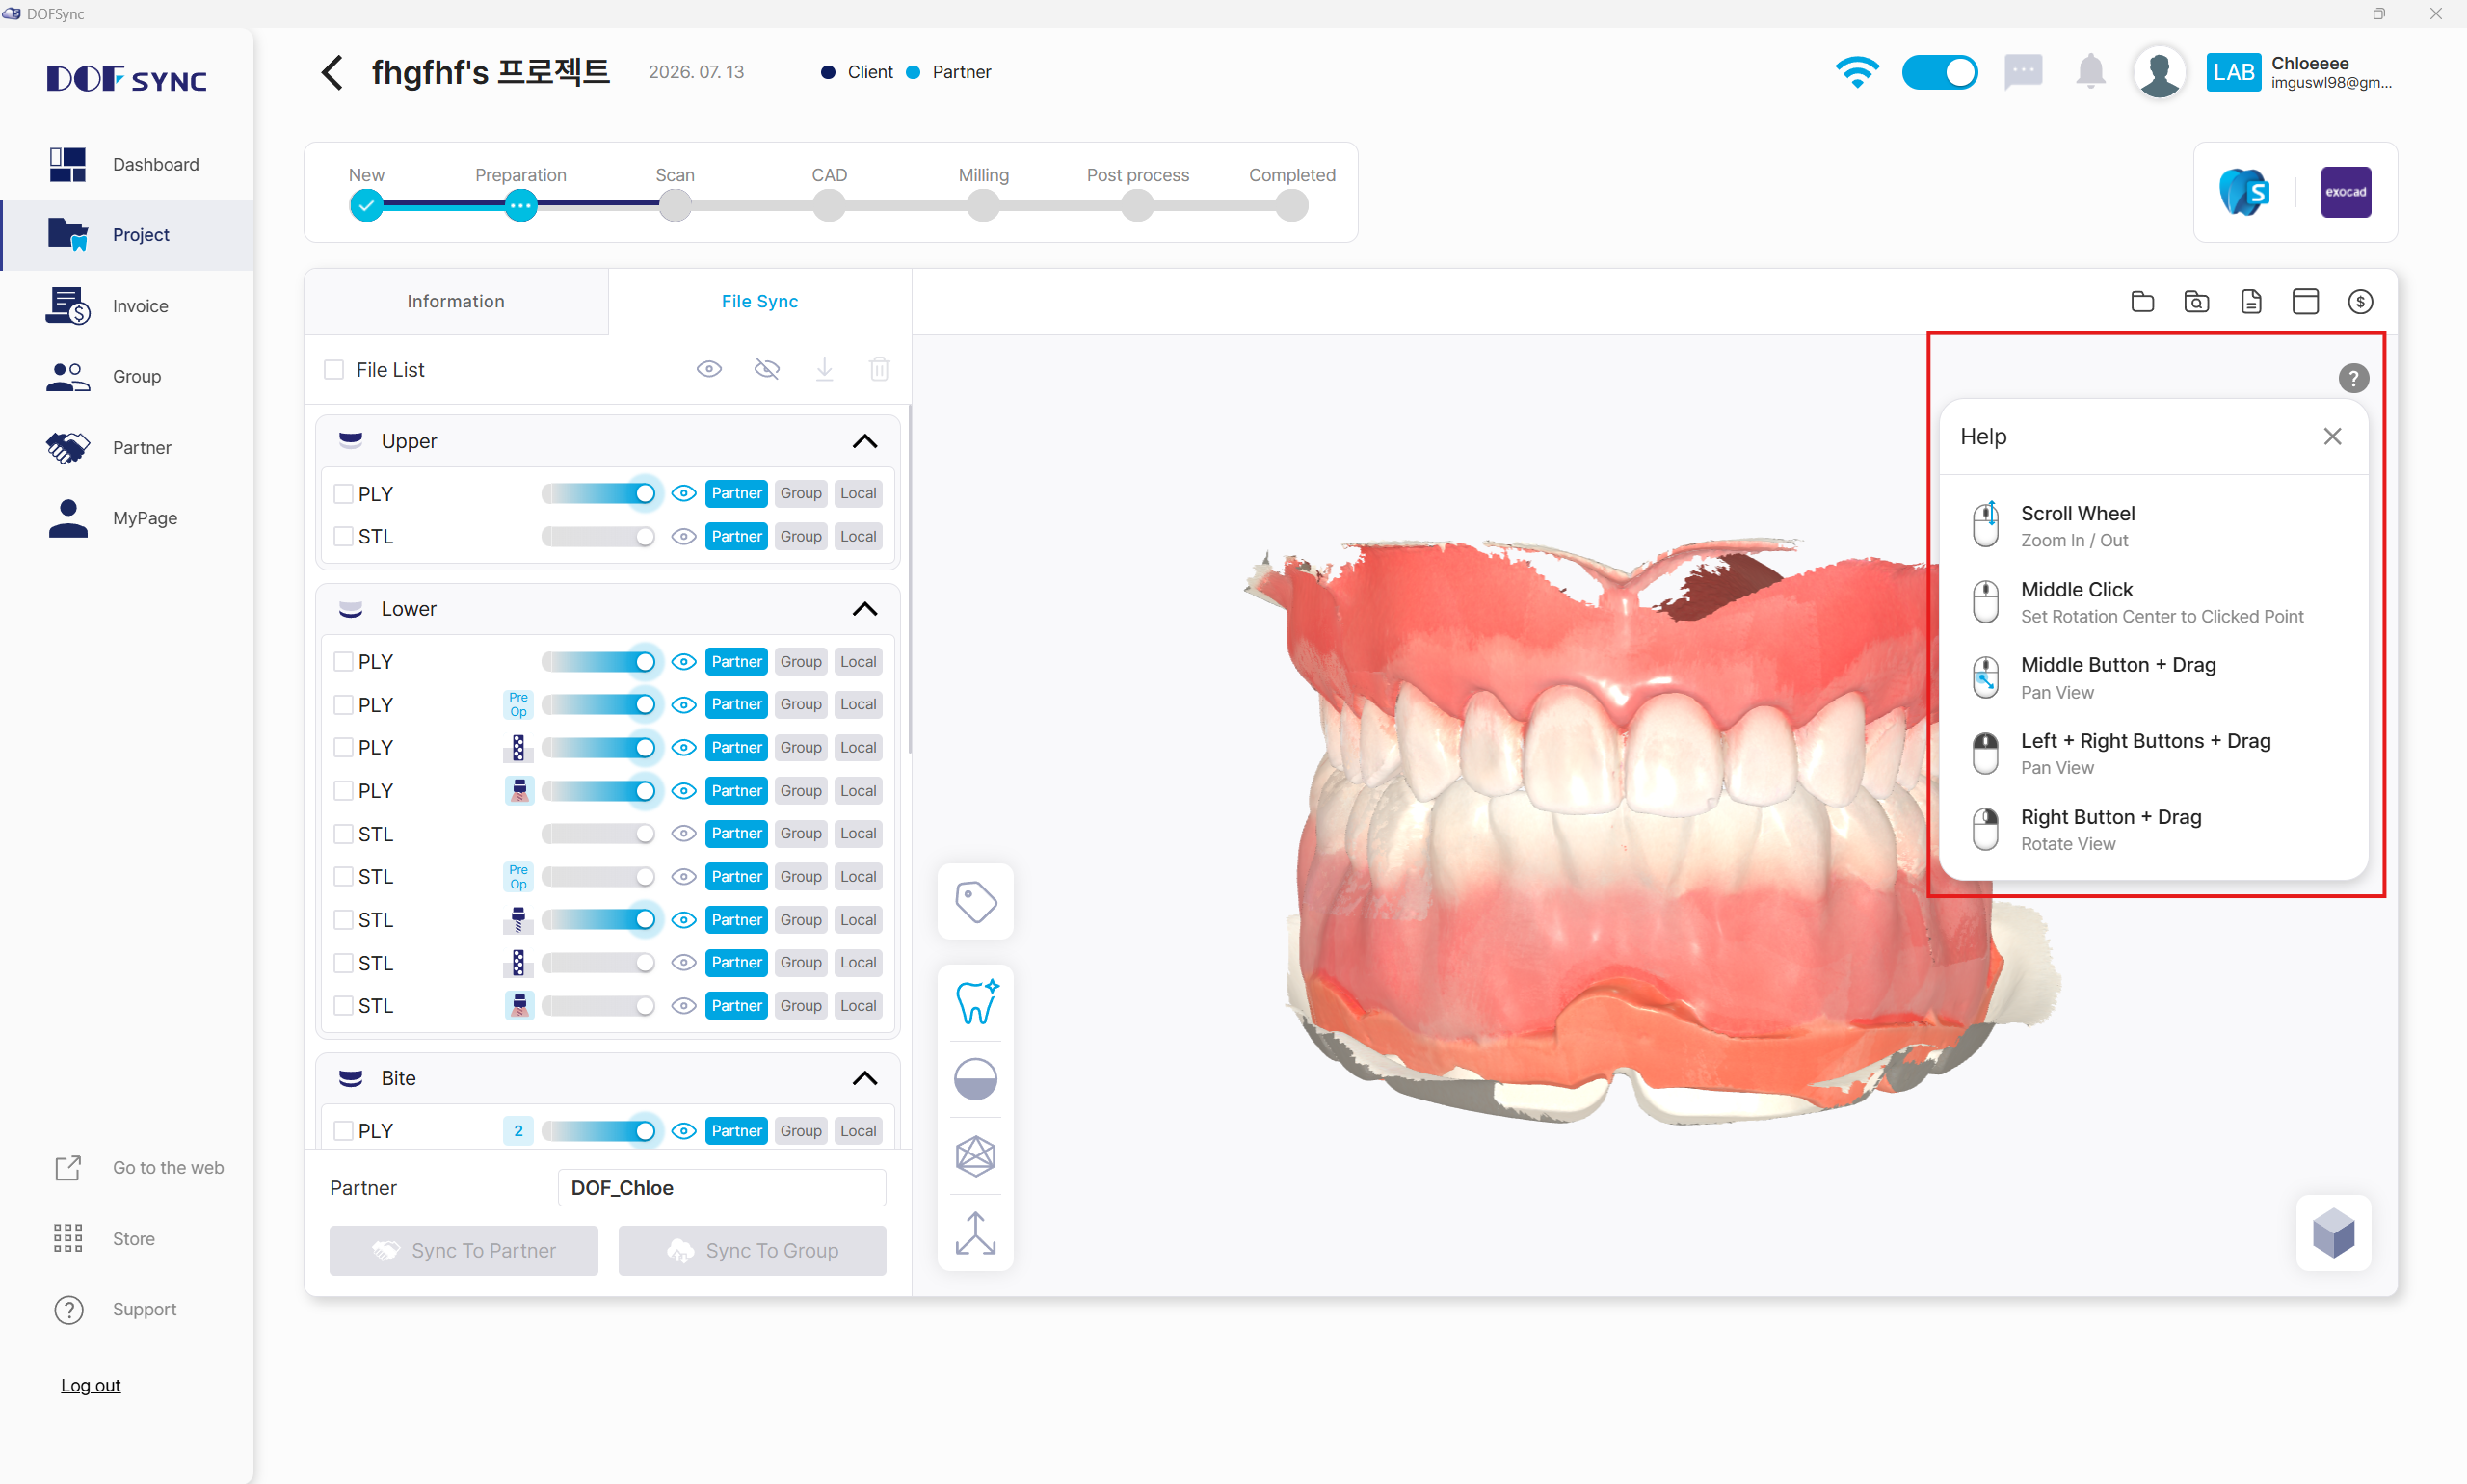The width and height of the screenshot is (2467, 1484).
Task: Activate the half-circle section view tool
Action: click(975, 1079)
